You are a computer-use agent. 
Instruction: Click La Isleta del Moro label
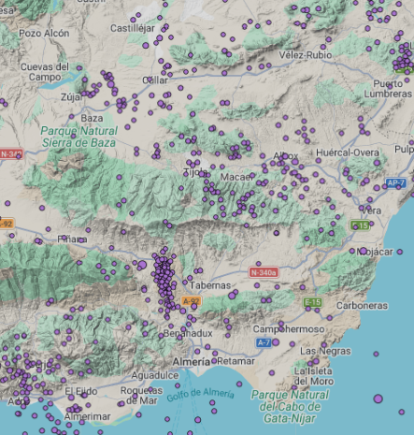(x=314, y=376)
